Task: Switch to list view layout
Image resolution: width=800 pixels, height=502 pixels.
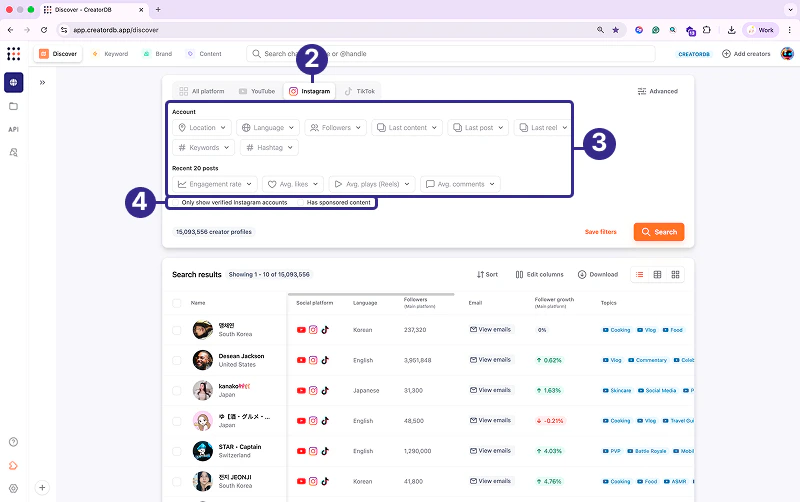Action: pos(639,274)
